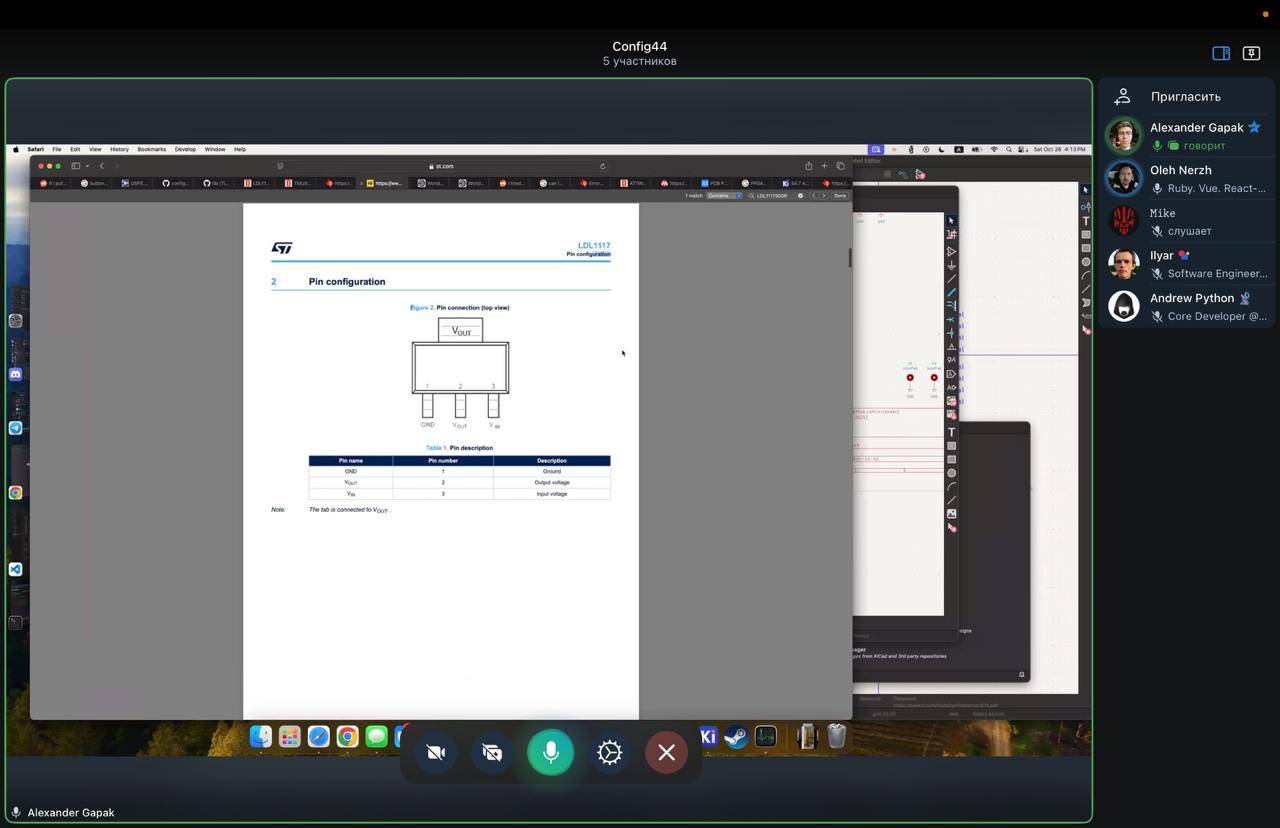Open the Bookmarks menu in Safari

point(152,149)
